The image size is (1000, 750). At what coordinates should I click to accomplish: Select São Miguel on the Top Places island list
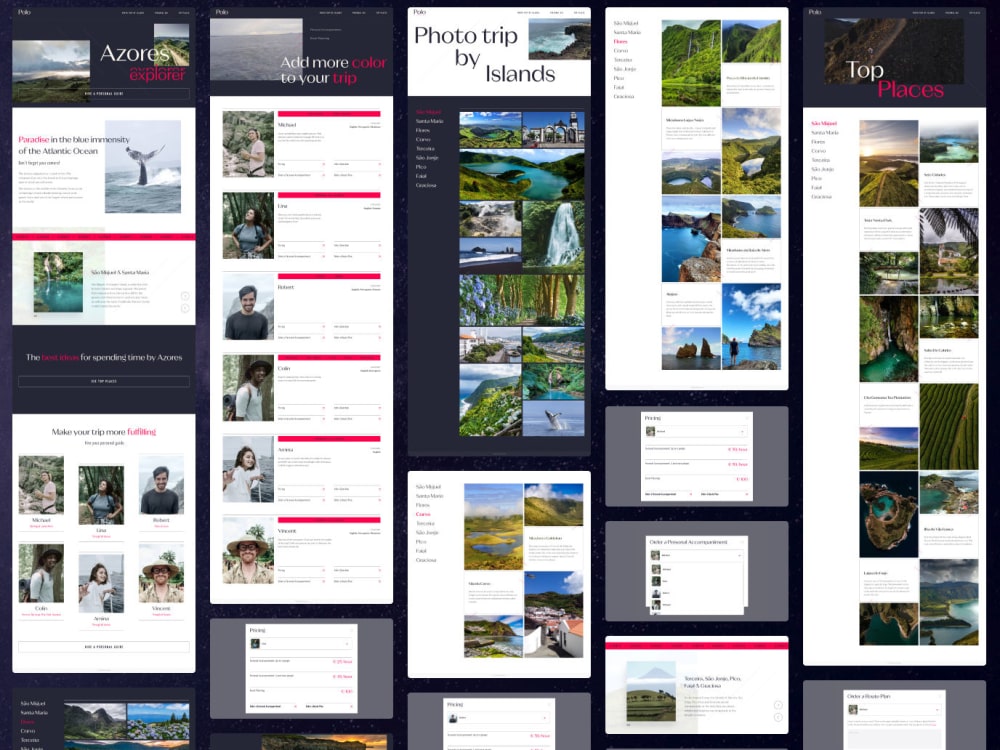pos(824,123)
